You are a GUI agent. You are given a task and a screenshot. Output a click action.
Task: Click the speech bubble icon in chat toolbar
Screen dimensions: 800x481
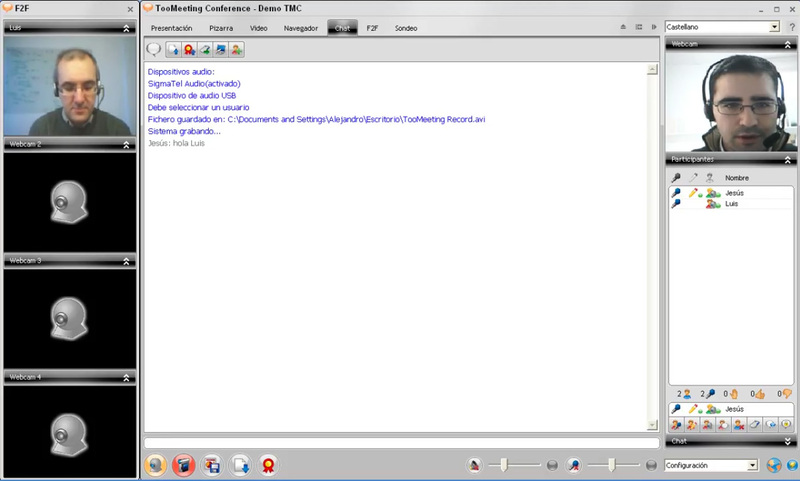pyautogui.click(x=154, y=49)
